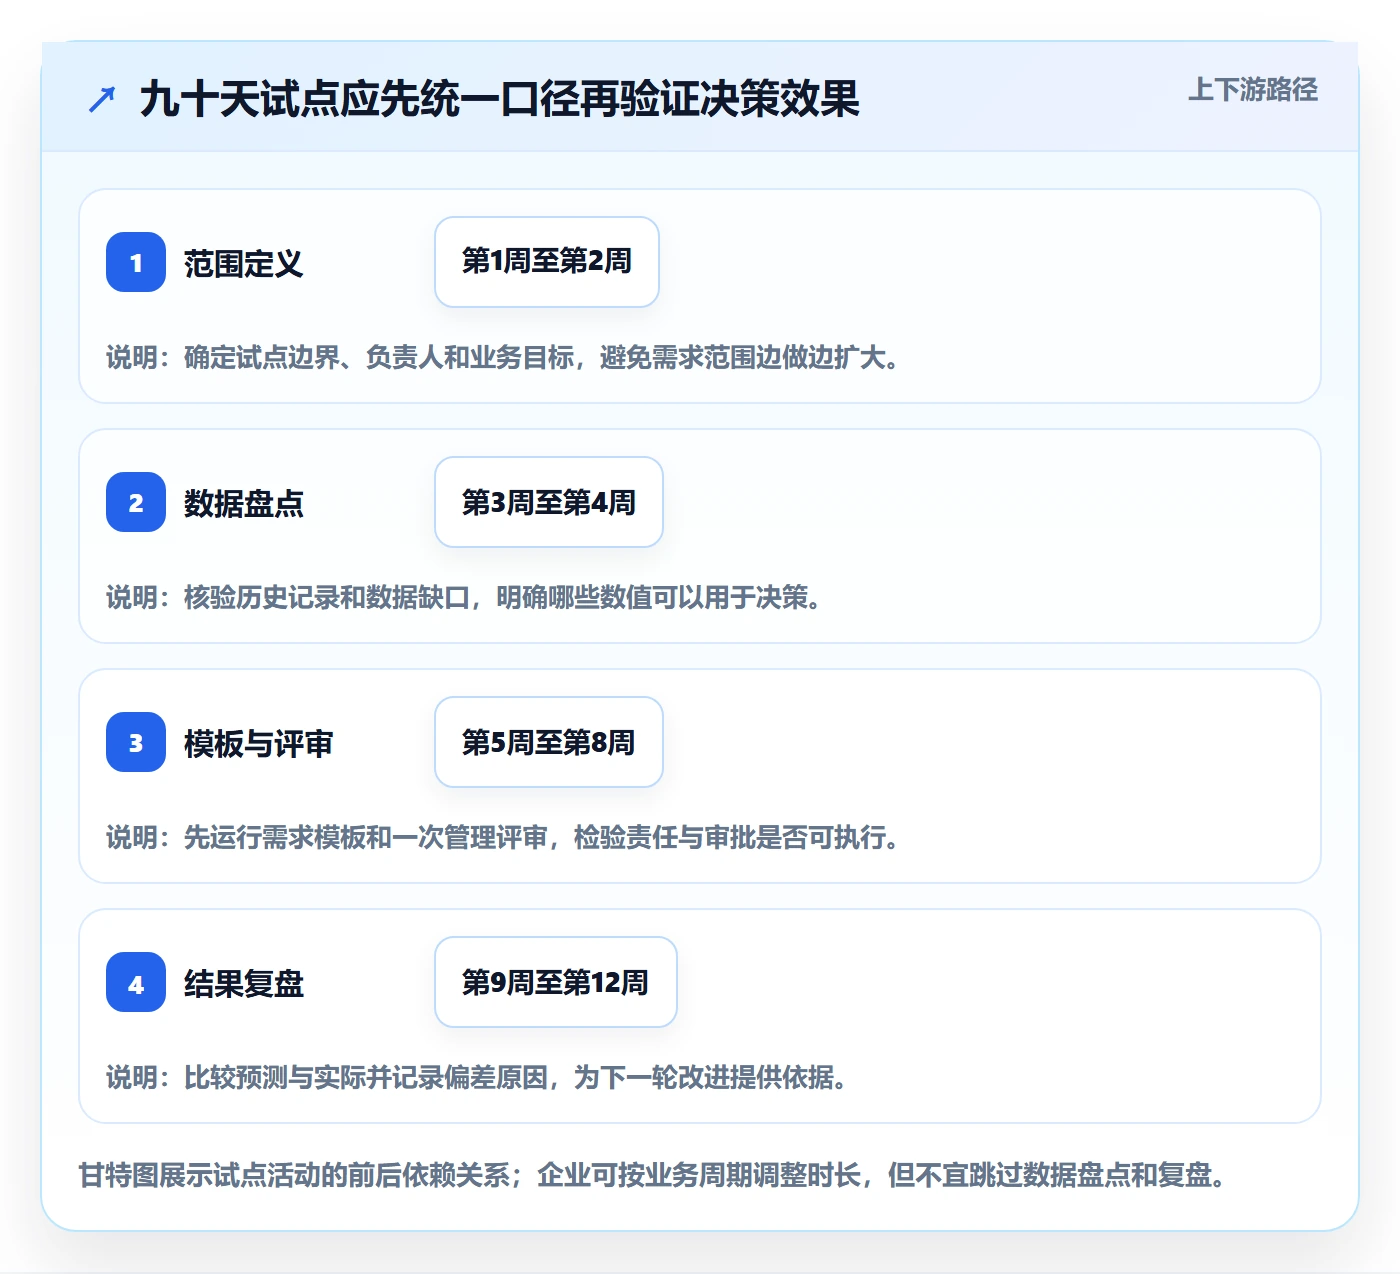The width and height of the screenshot is (1400, 1274).
Task: Click the blue arrow icon beside the title
Action: click(102, 99)
